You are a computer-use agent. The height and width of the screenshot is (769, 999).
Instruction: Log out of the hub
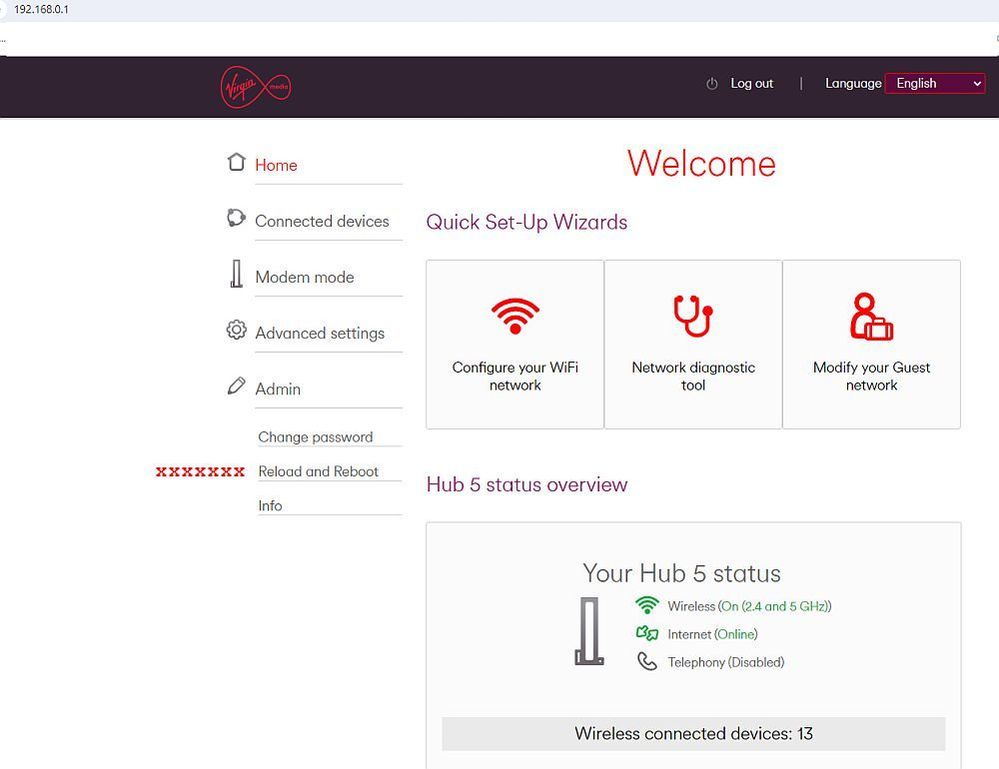coord(752,83)
